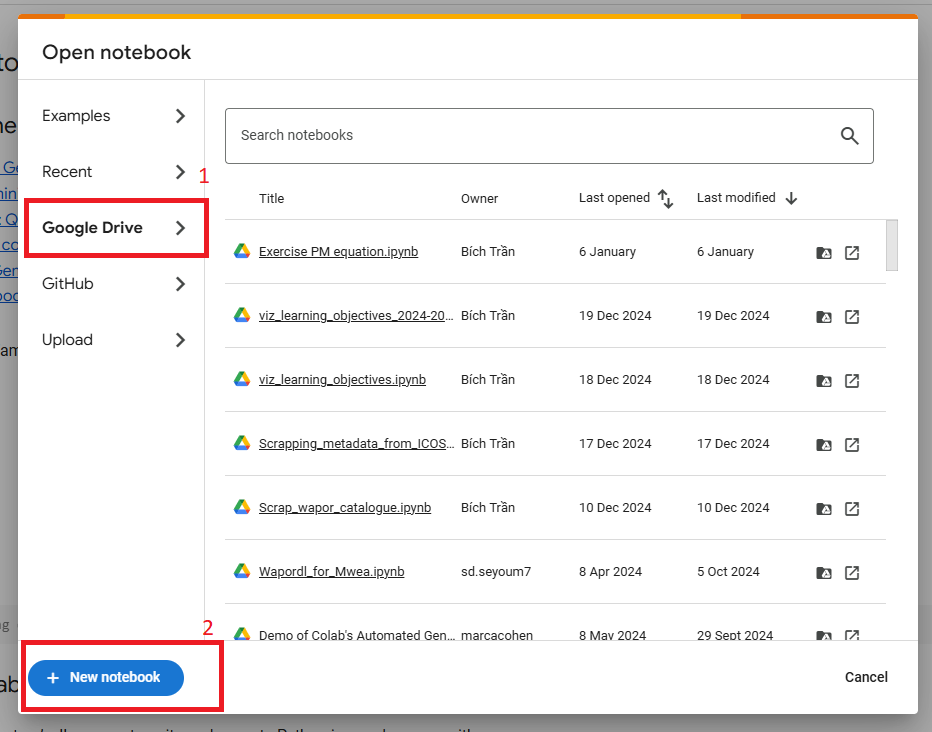
Task: Click the magnifier icon in the search box
Action: 849,136
